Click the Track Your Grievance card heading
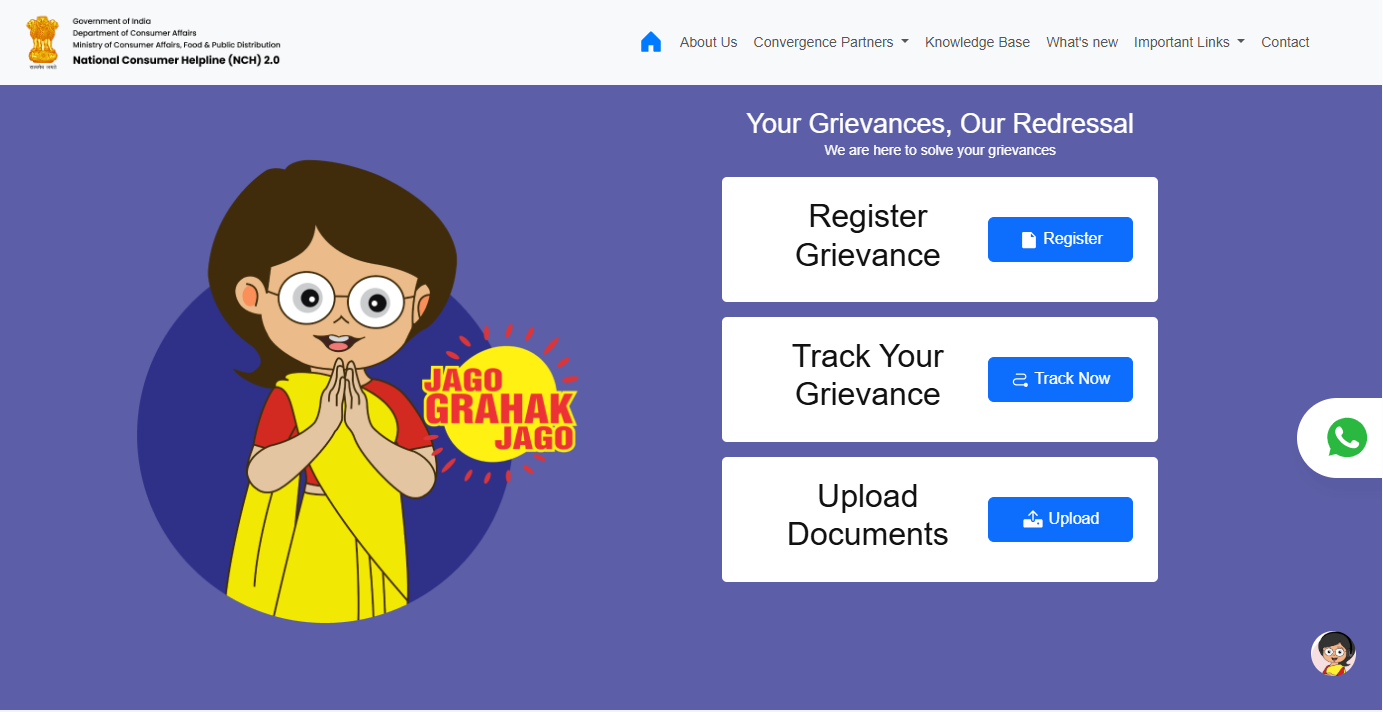1383x712 pixels. pos(867,375)
